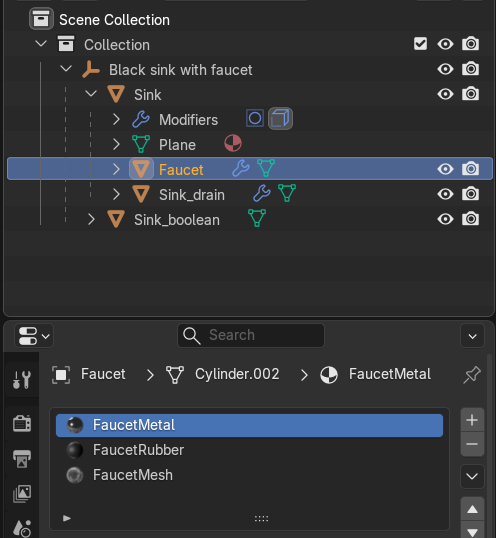Click the material icon next to Plane
Screen dimensions: 496x538
coord(233,143)
